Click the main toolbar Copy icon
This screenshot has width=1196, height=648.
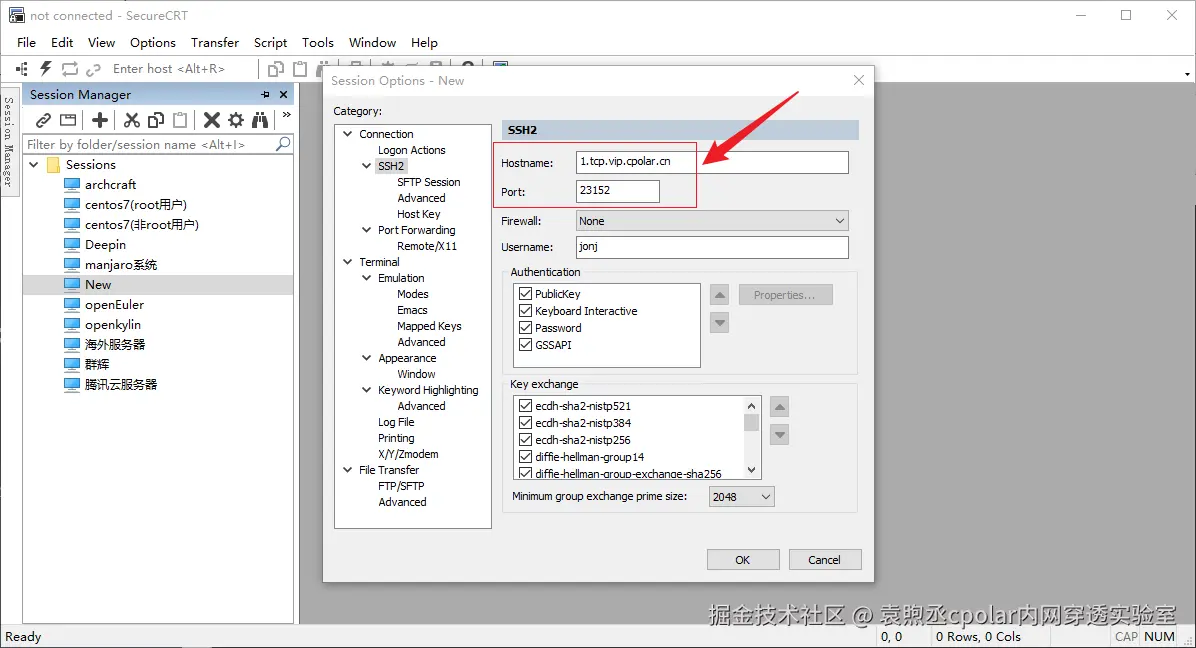[276, 69]
